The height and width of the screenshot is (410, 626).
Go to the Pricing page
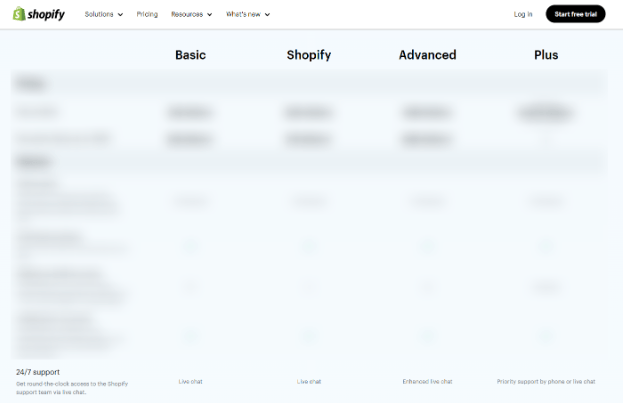[147, 14]
